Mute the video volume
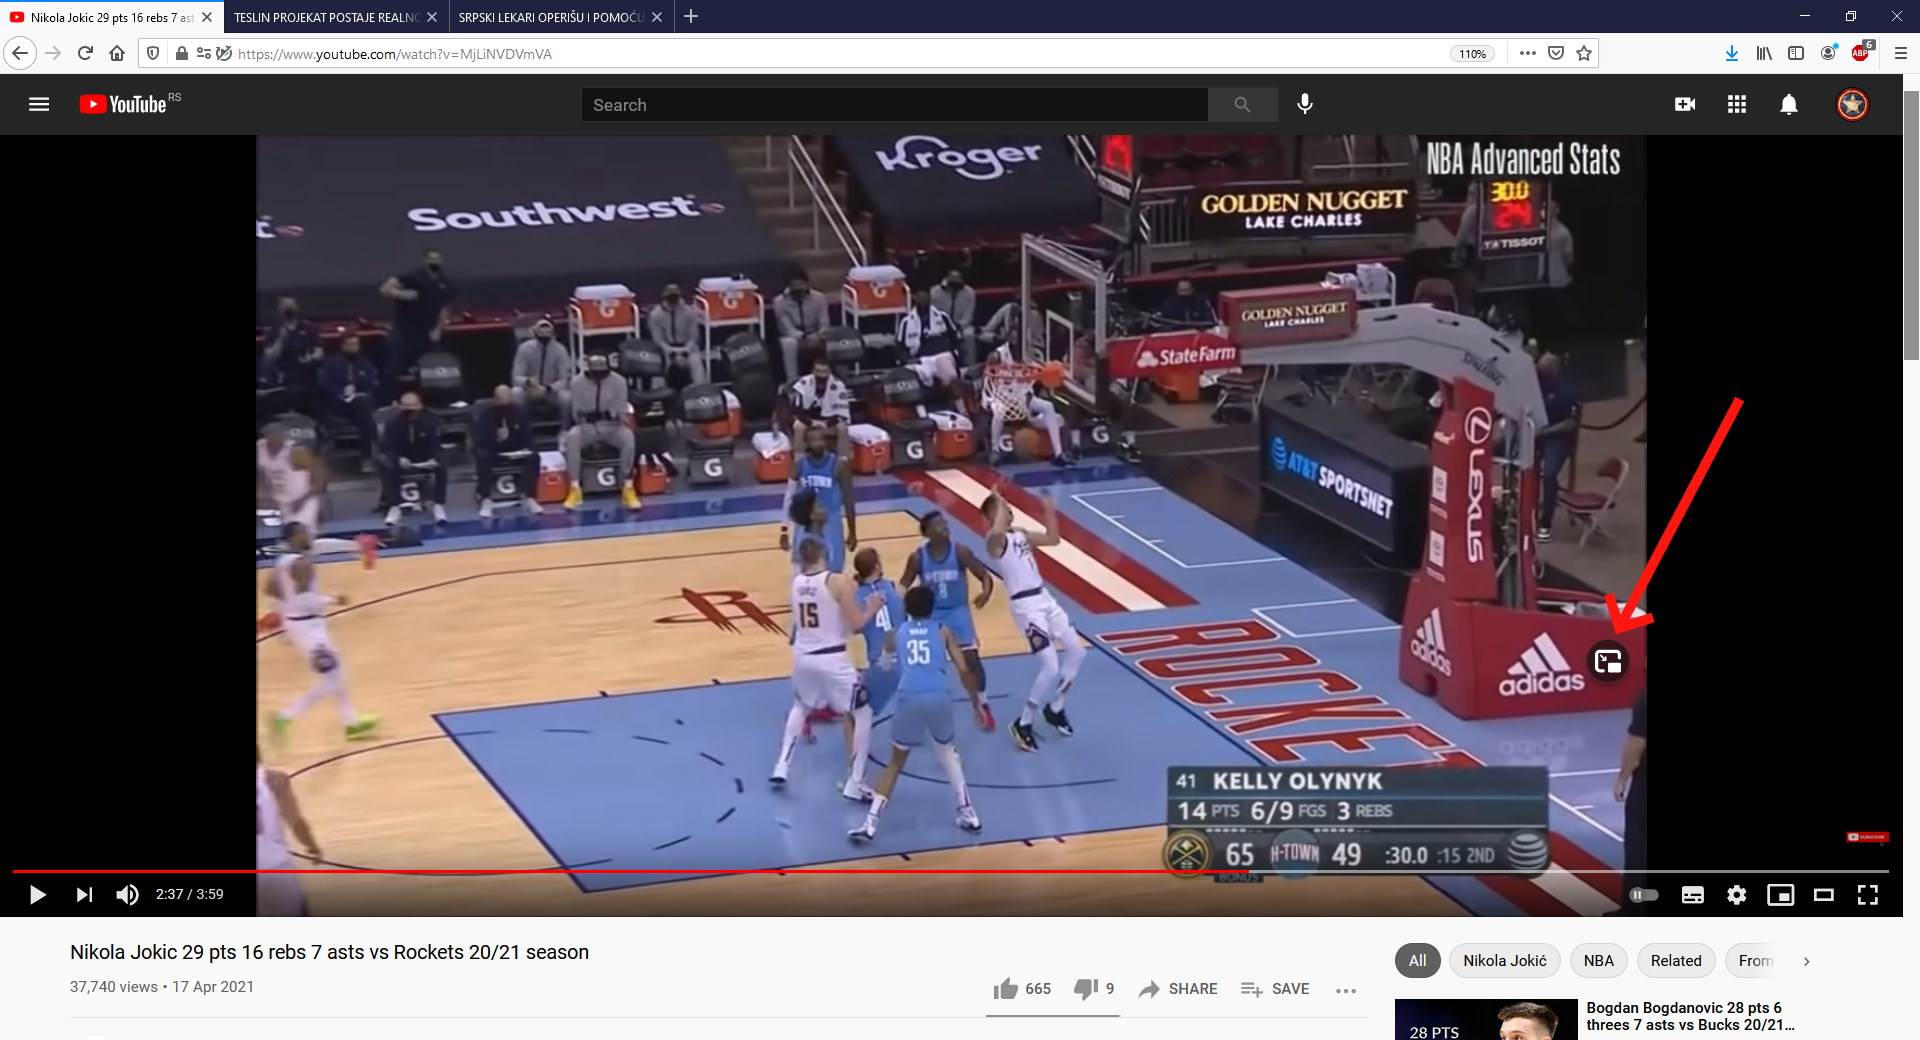 click(127, 894)
